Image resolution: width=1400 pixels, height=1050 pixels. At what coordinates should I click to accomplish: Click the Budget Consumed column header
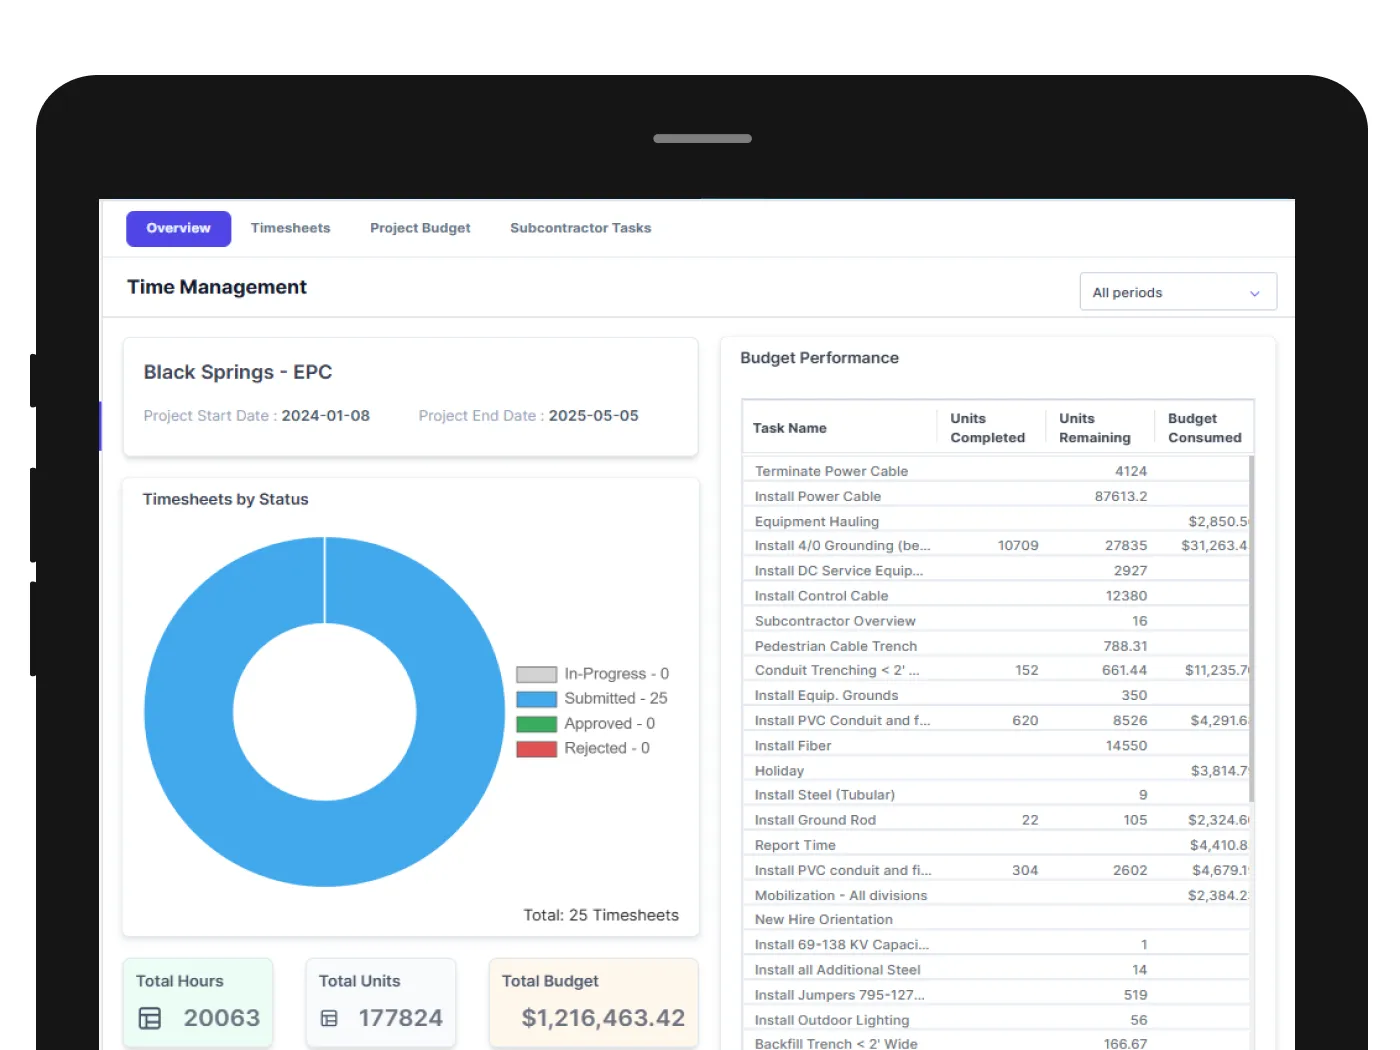click(1203, 427)
